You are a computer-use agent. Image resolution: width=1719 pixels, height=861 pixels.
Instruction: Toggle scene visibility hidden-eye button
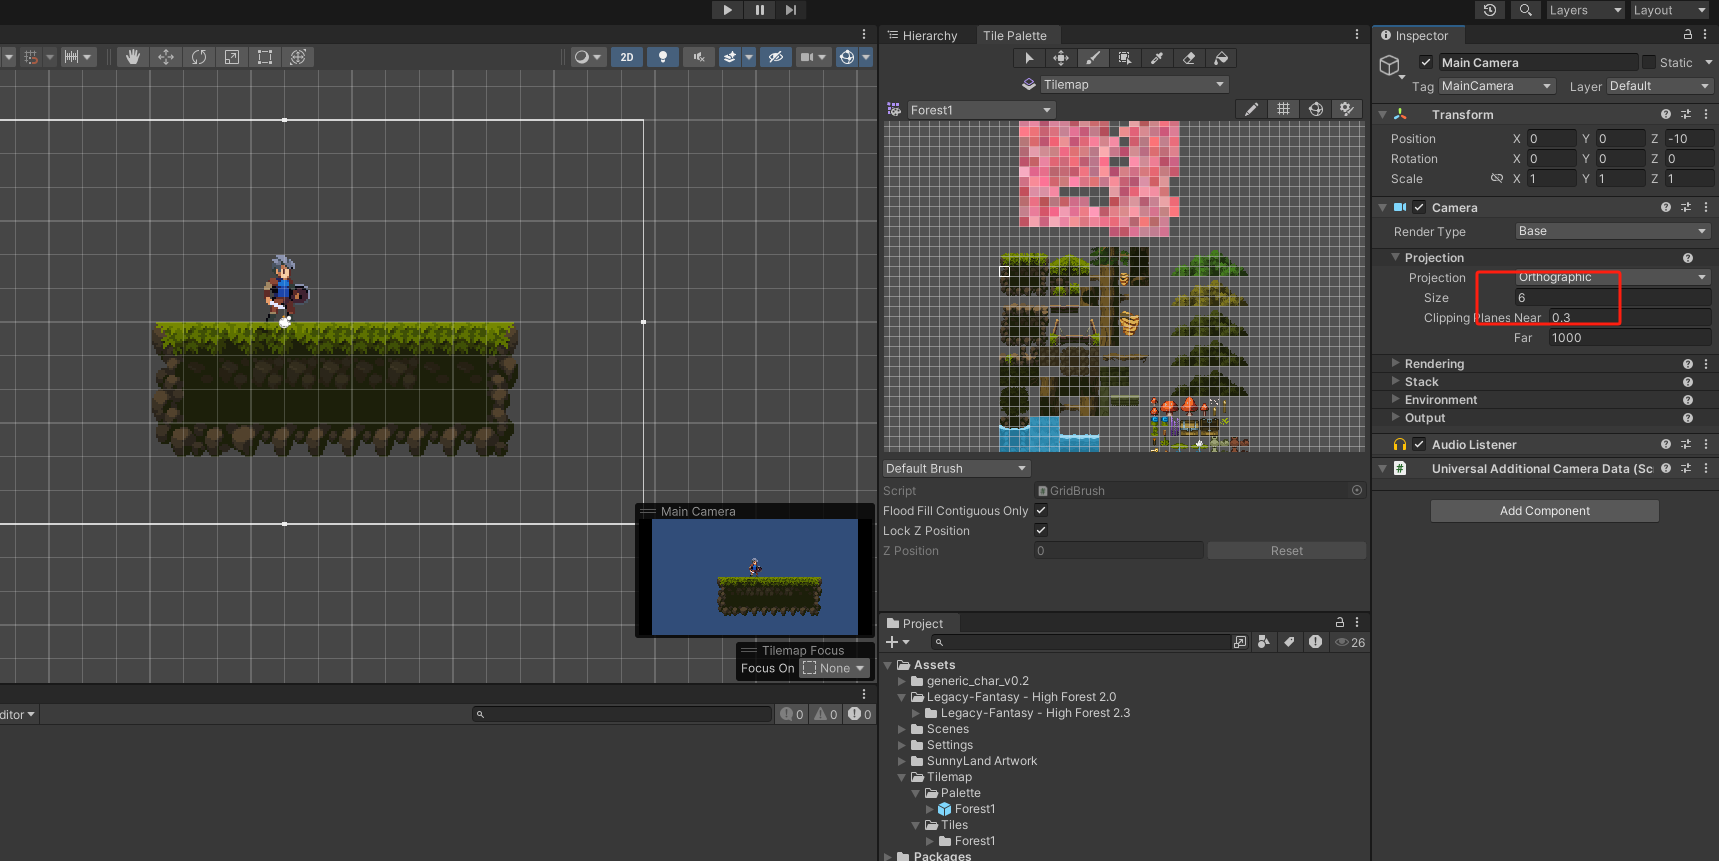775,57
